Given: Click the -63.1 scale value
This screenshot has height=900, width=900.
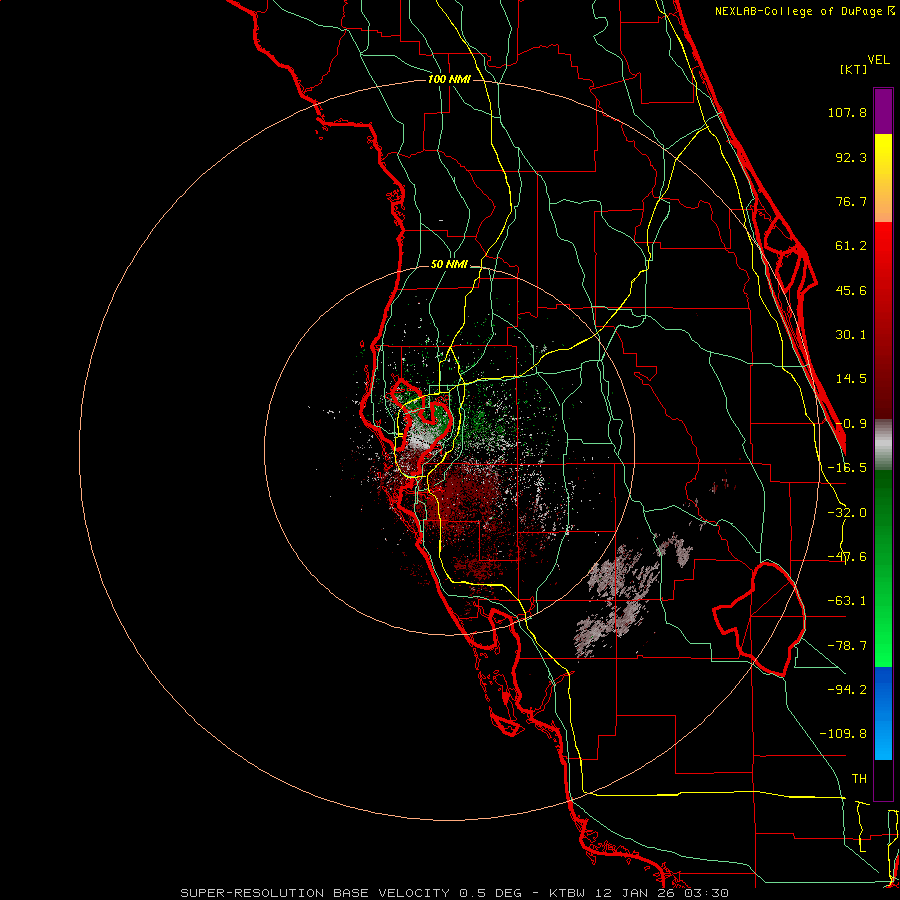Looking at the screenshot, I should (847, 601).
